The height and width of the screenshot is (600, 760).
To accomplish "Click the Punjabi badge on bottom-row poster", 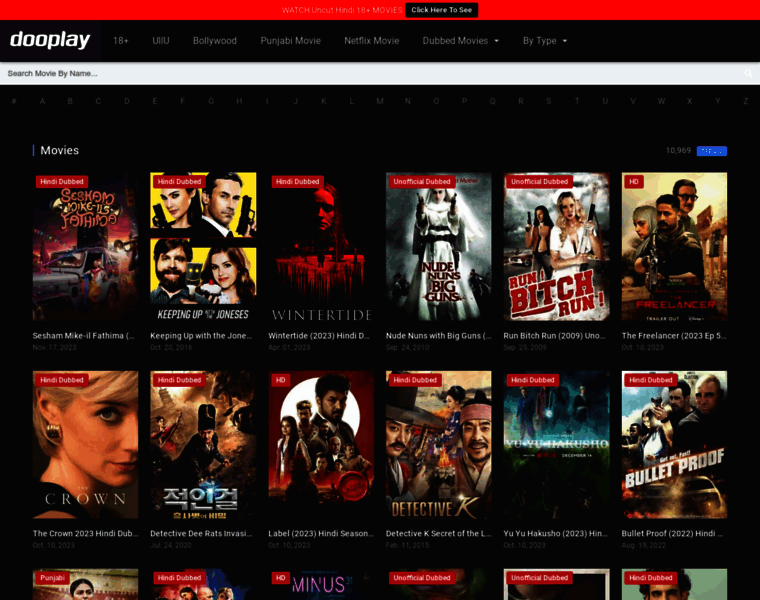I will click(52, 578).
